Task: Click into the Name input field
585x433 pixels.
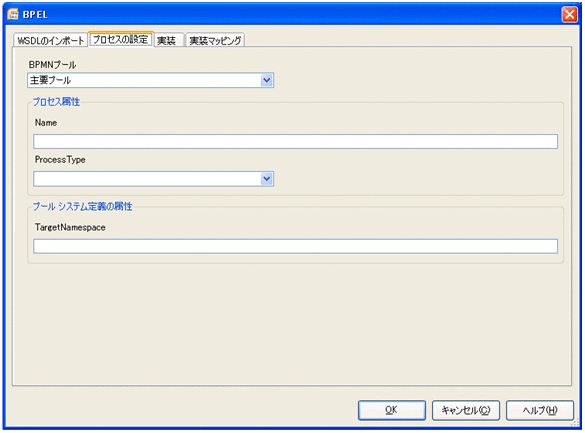Action: tap(295, 141)
